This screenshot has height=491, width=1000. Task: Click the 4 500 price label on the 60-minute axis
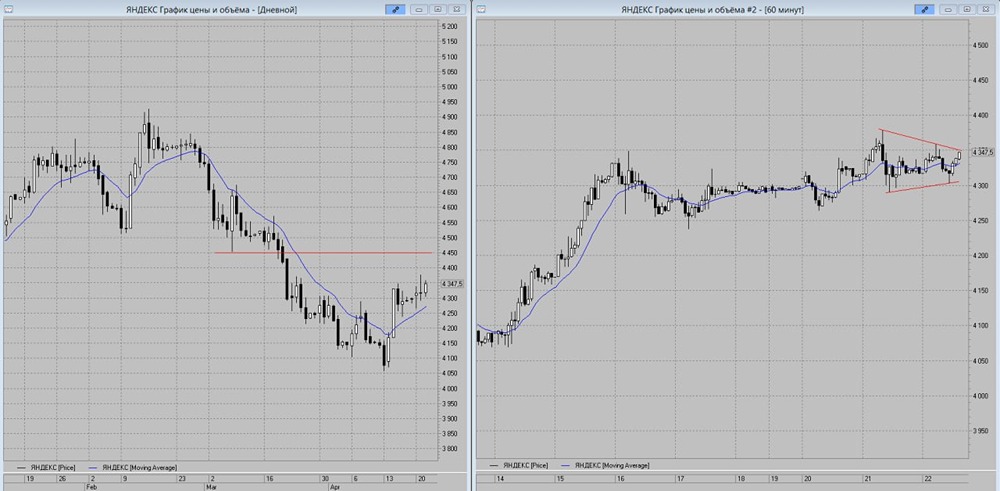pos(981,45)
